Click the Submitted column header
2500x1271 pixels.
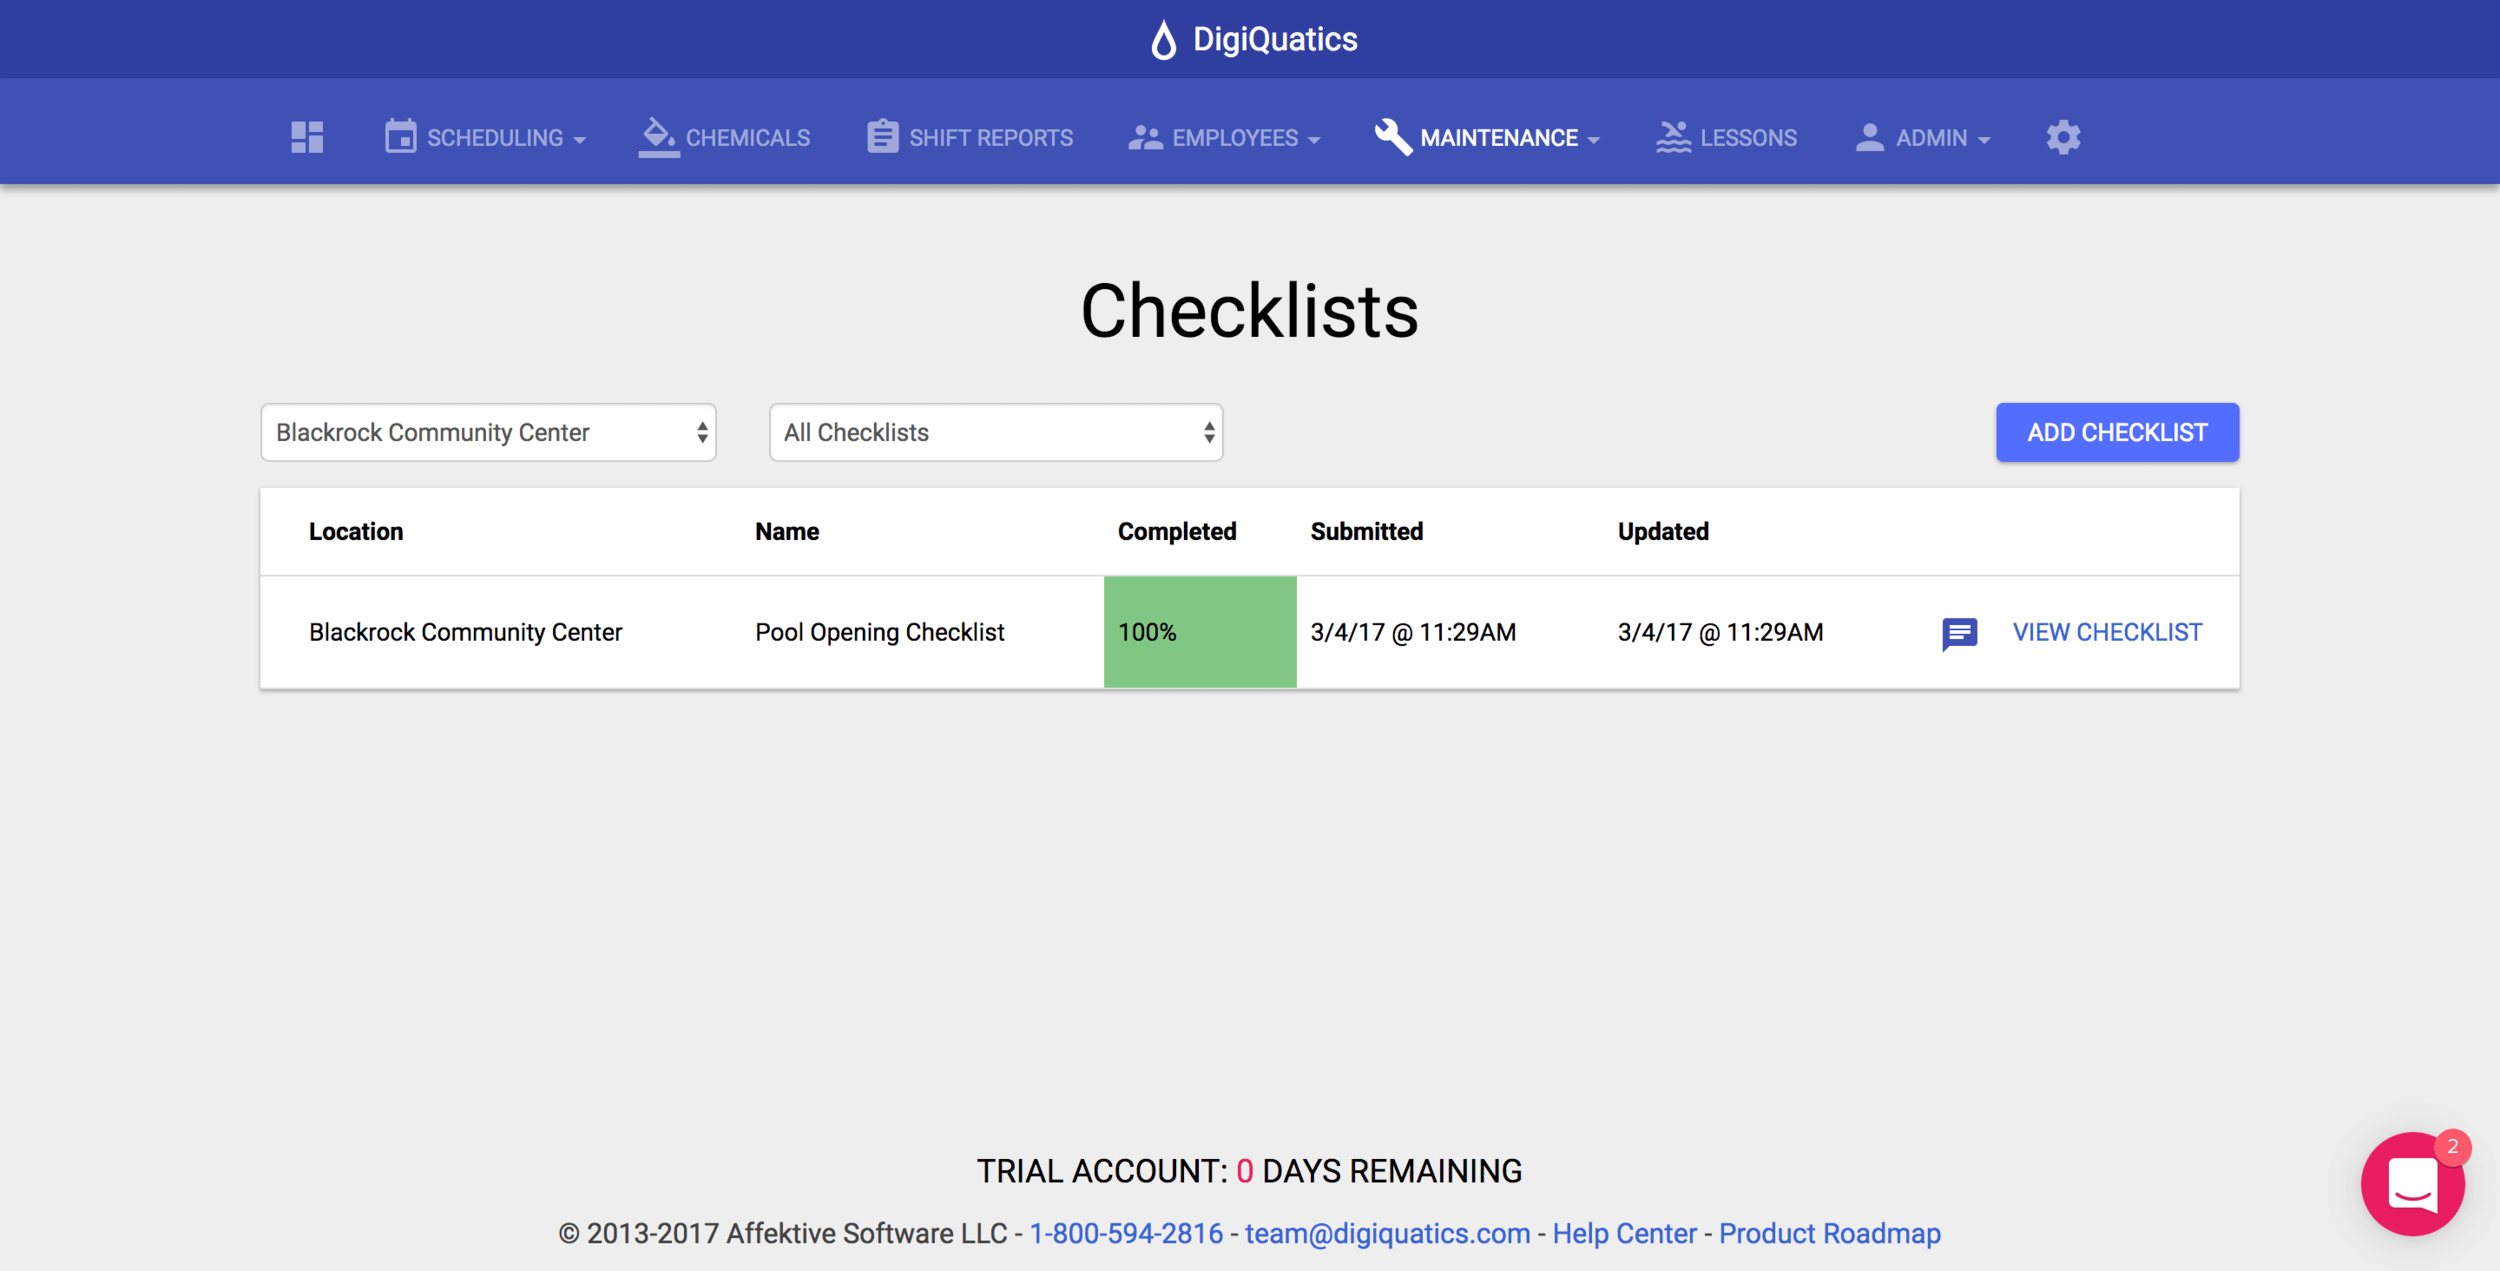(x=1366, y=531)
